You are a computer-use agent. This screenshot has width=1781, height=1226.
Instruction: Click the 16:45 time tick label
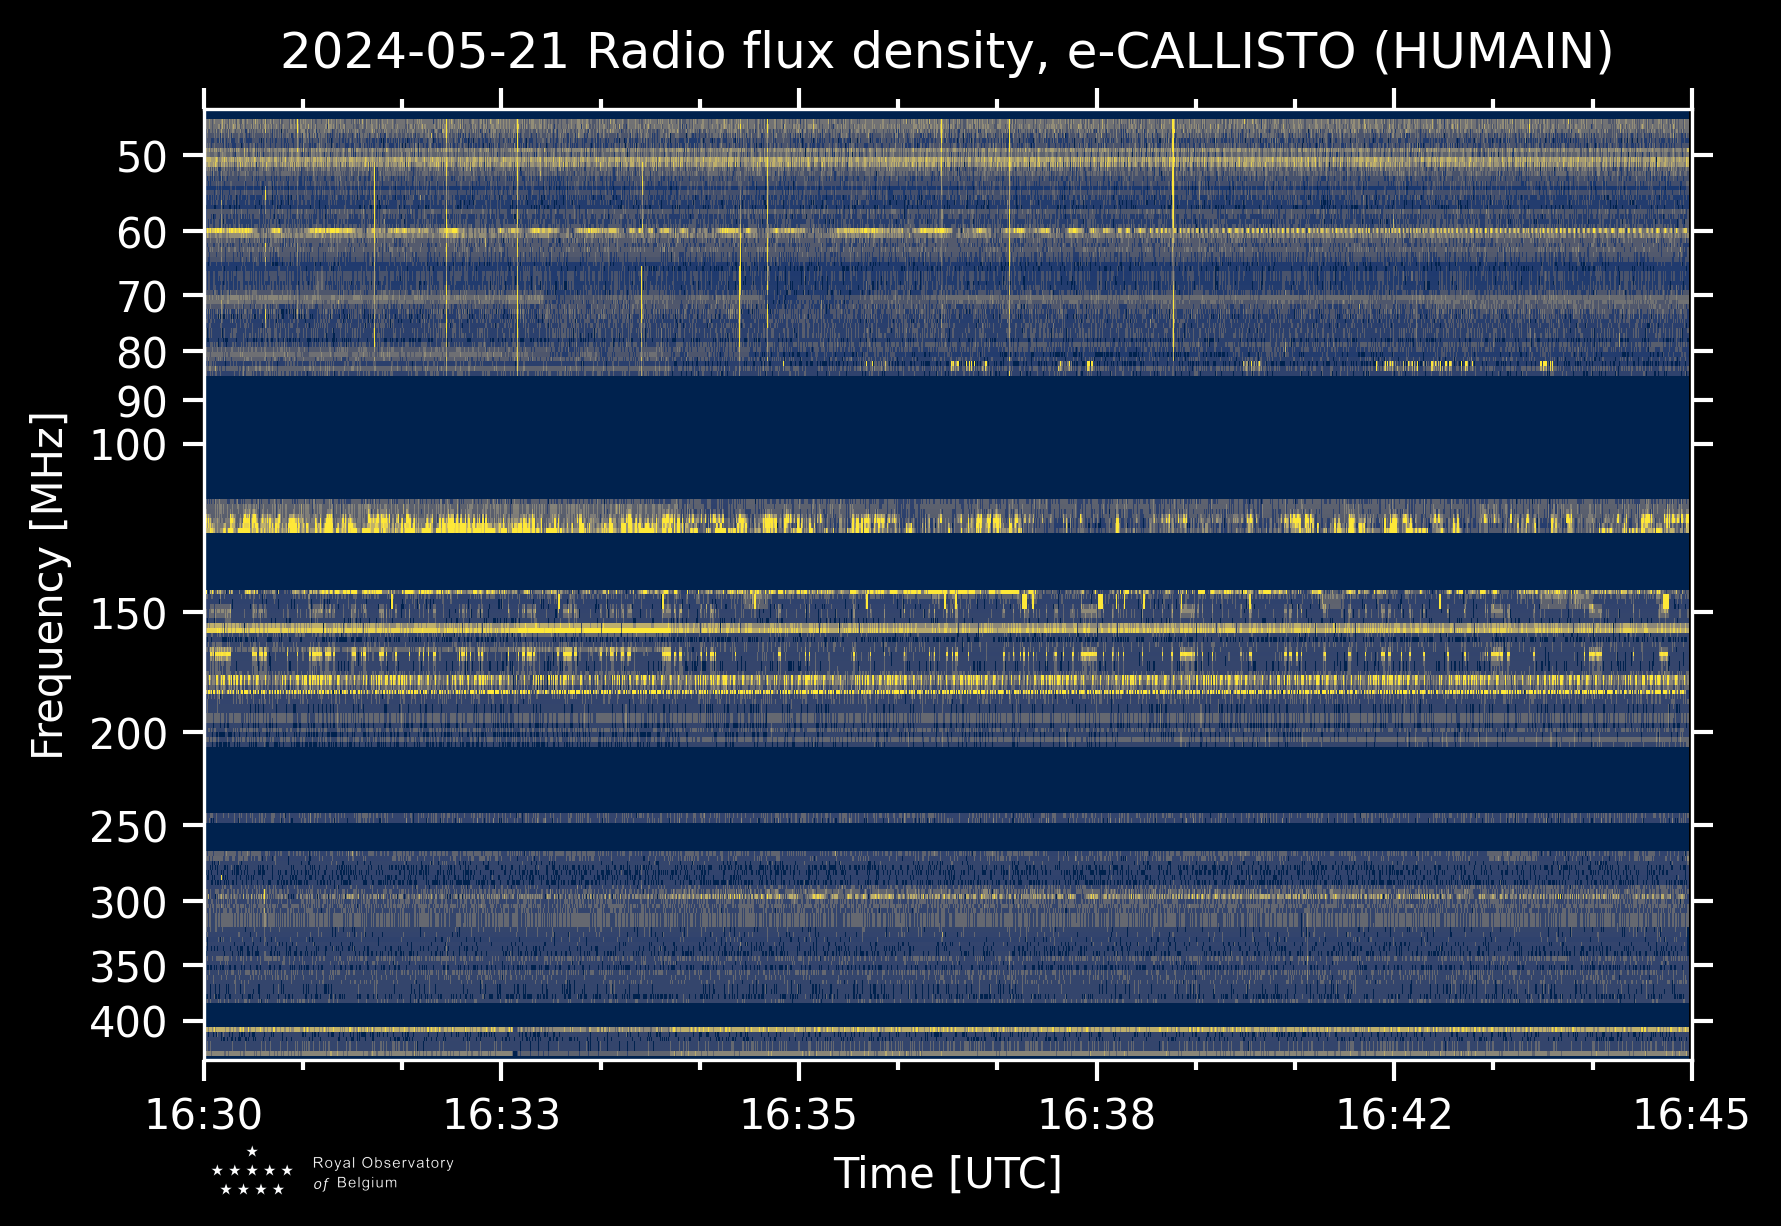coord(1691,1114)
